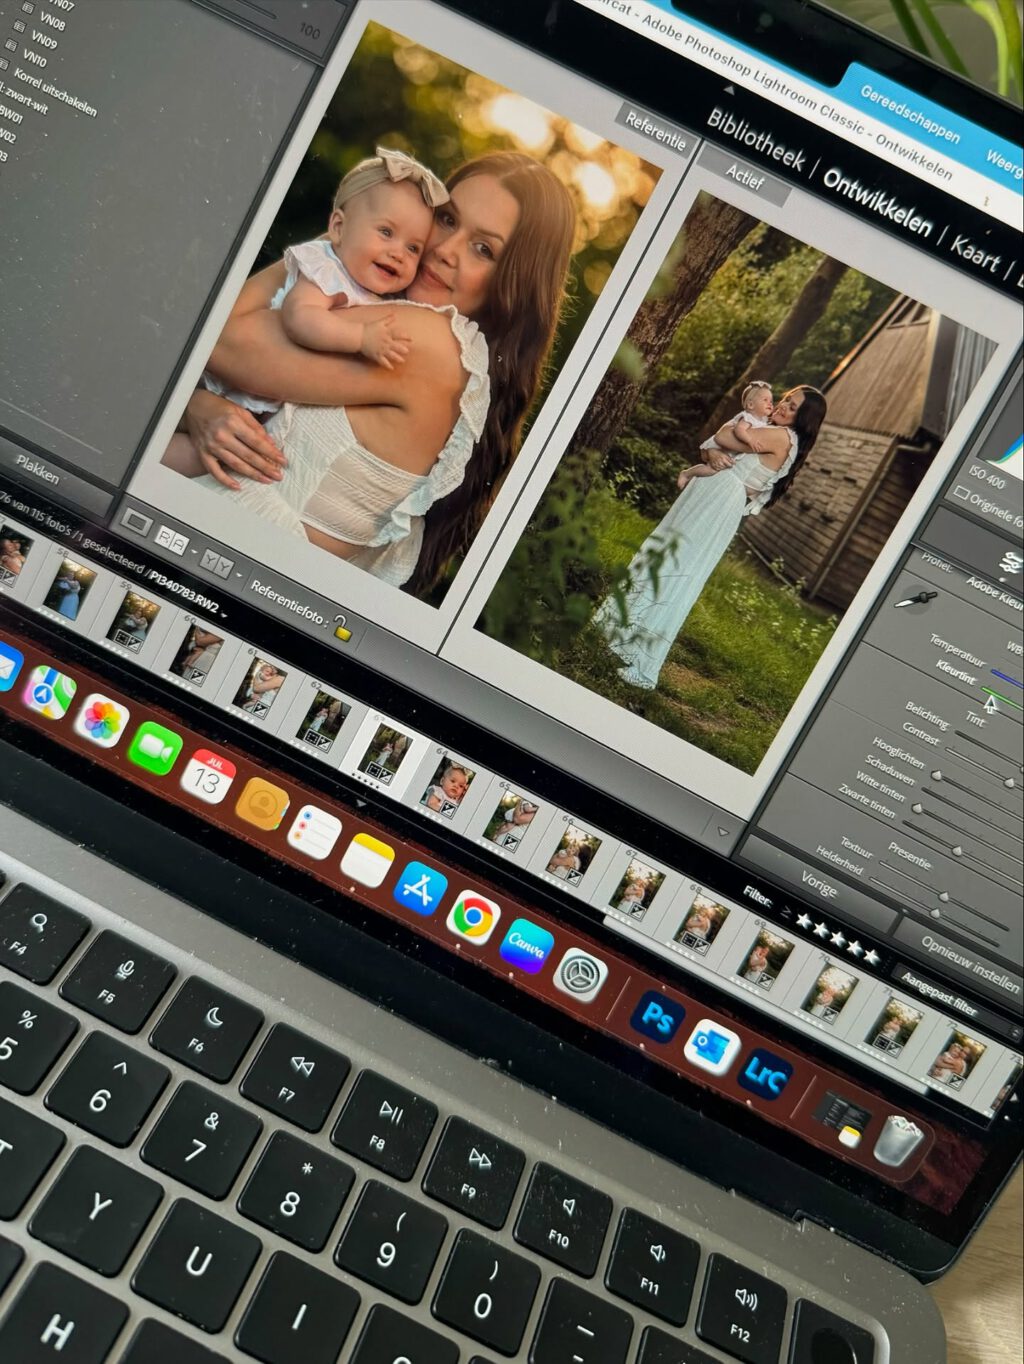Open the Trash in the Dock
Screen dimensions: 1024x1364
click(x=897, y=1141)
